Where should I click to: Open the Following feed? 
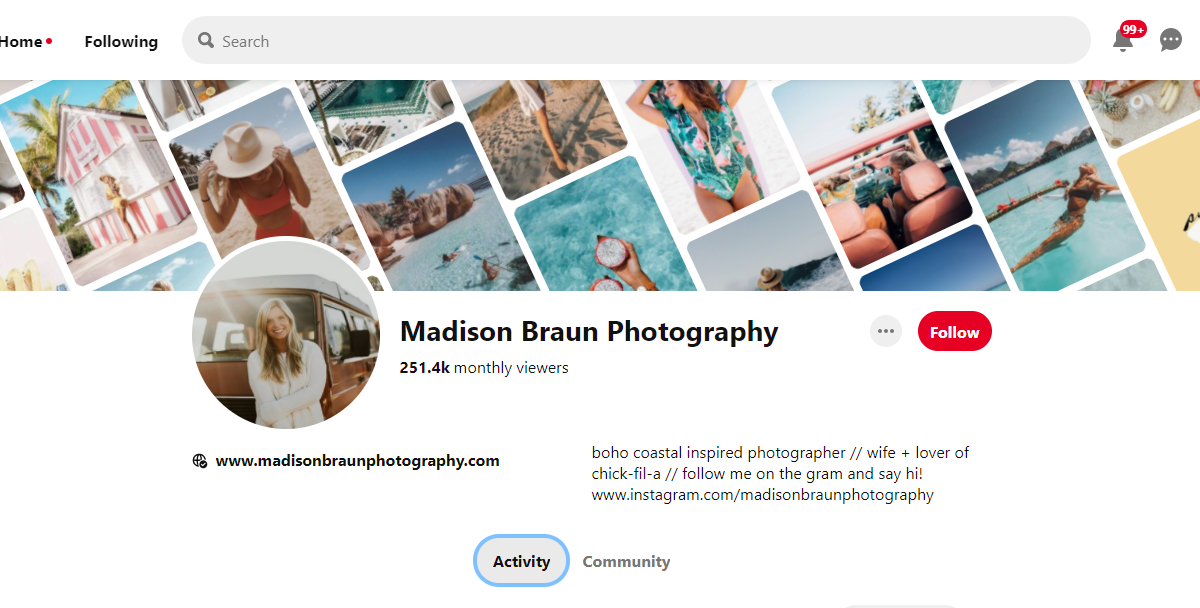pos(121,41)
